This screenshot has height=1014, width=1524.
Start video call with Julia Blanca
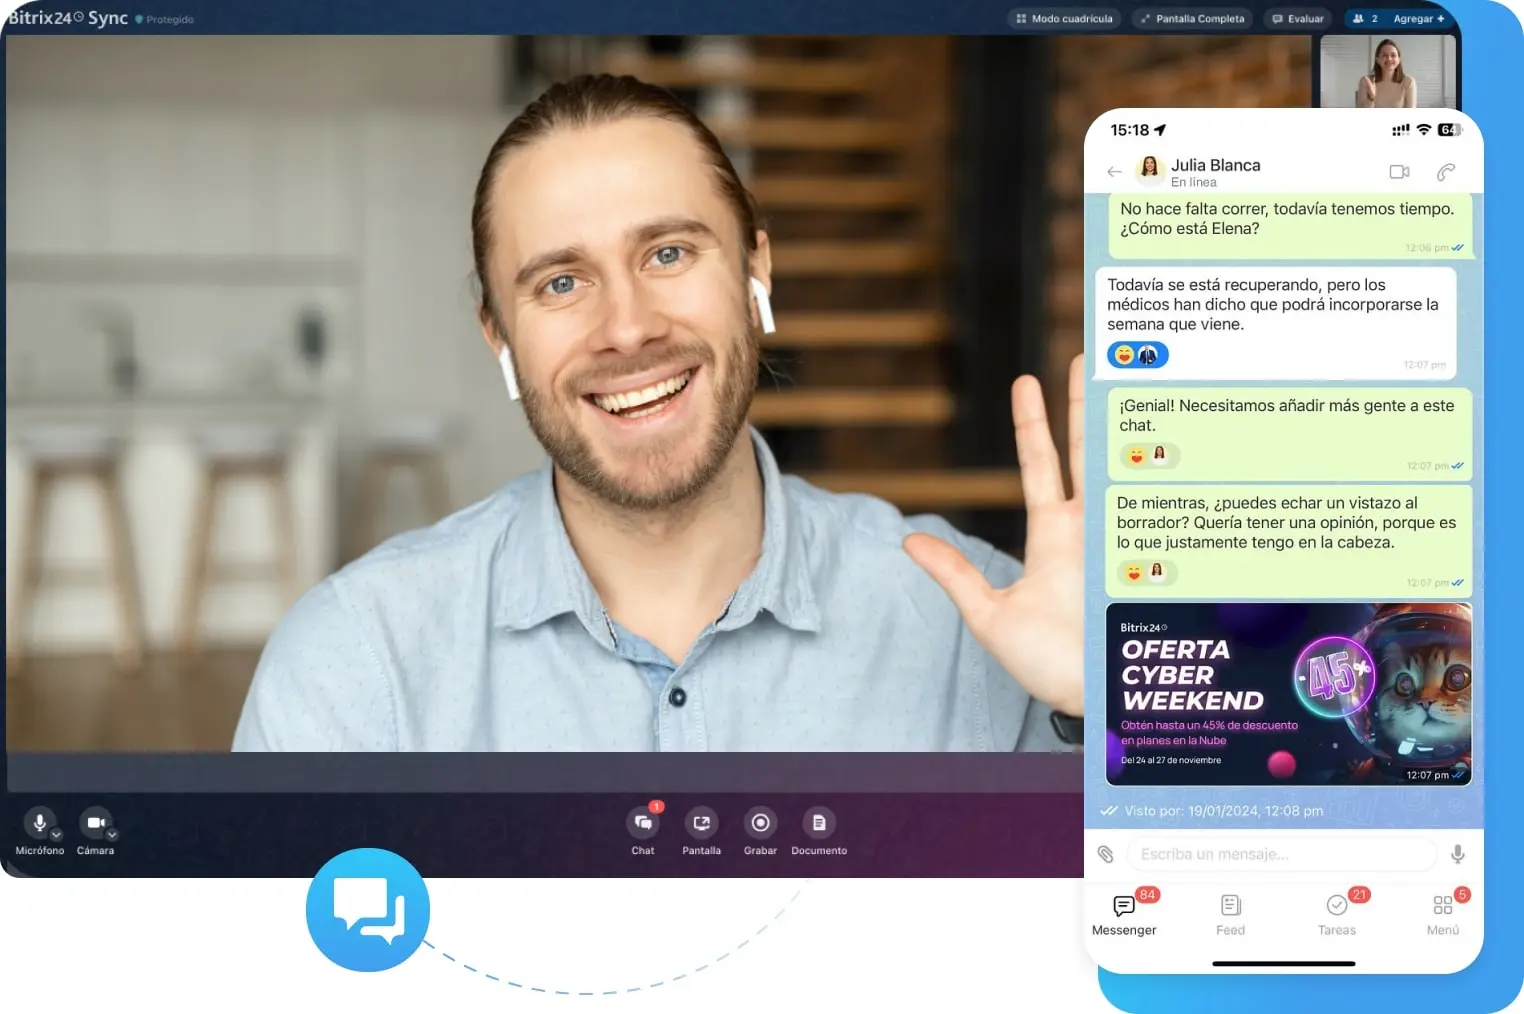[x=1399, y=172]
